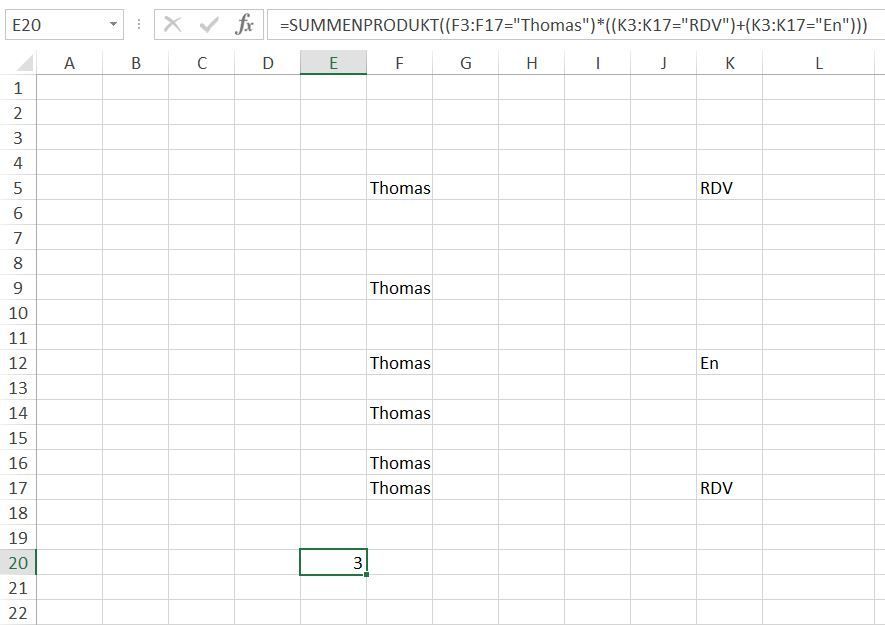Select row 22 header

coord(18,613)
